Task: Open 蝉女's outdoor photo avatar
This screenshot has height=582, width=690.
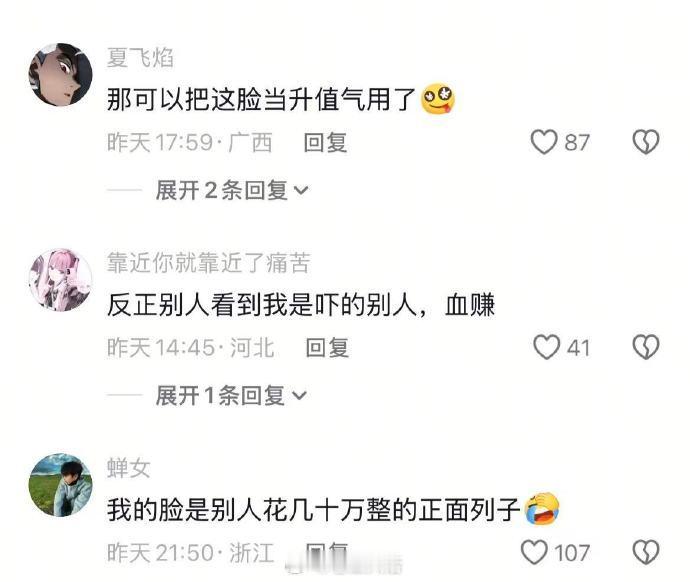Action: click(x=60, y=485)
